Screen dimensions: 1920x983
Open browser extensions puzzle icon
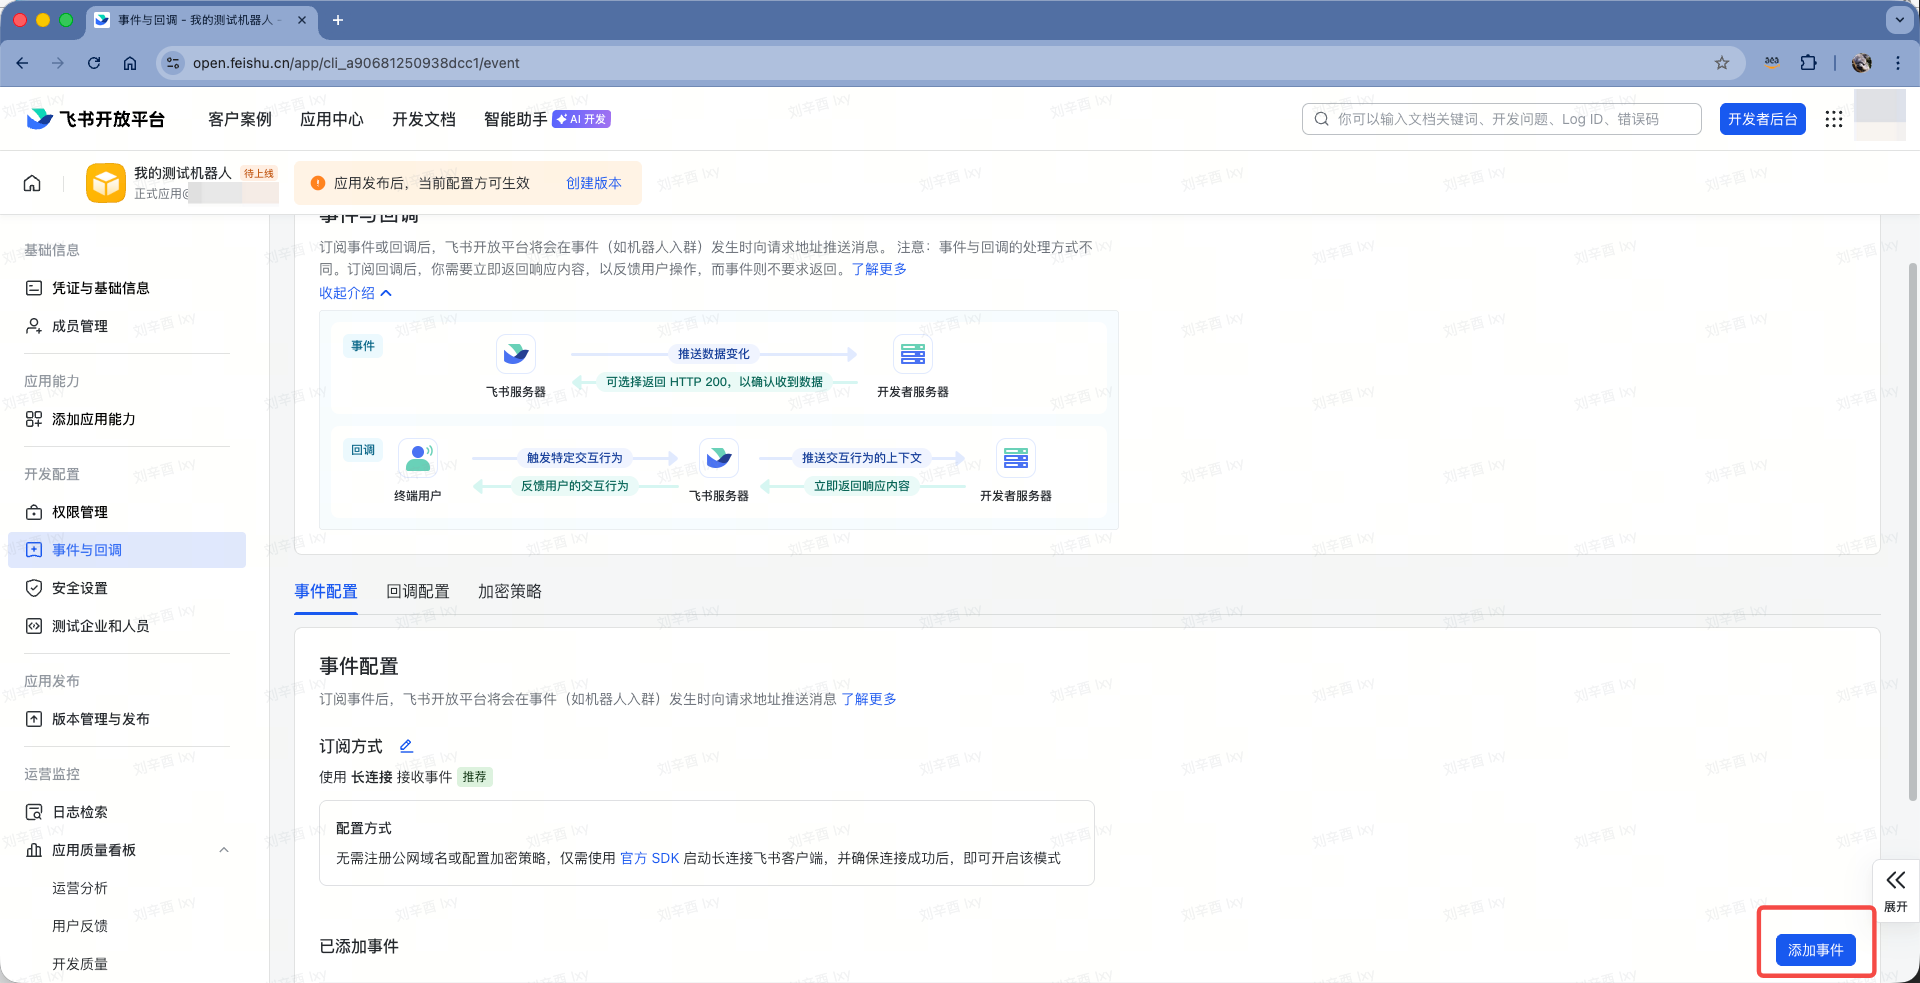click(1808, 63)
